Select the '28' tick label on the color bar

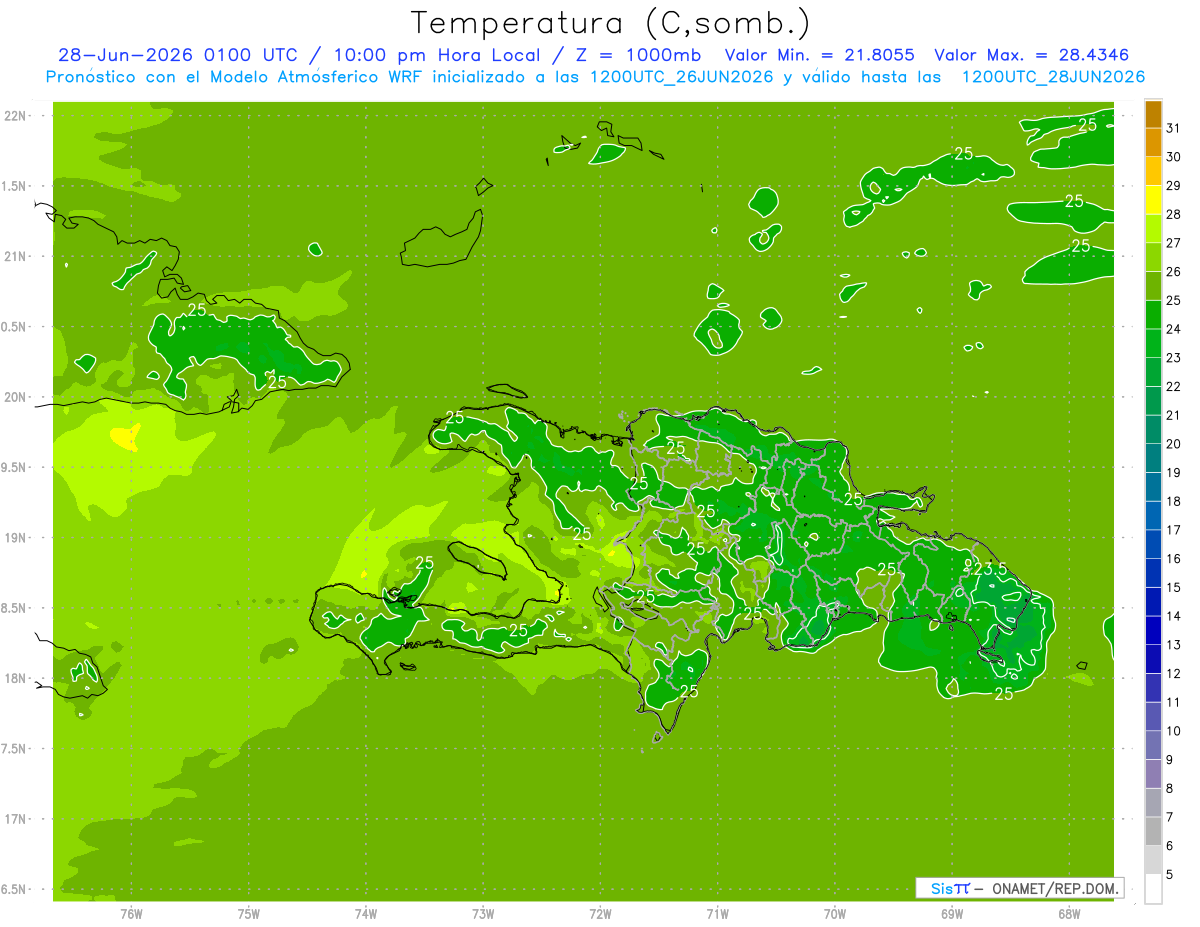click(x=1173, y=215)
